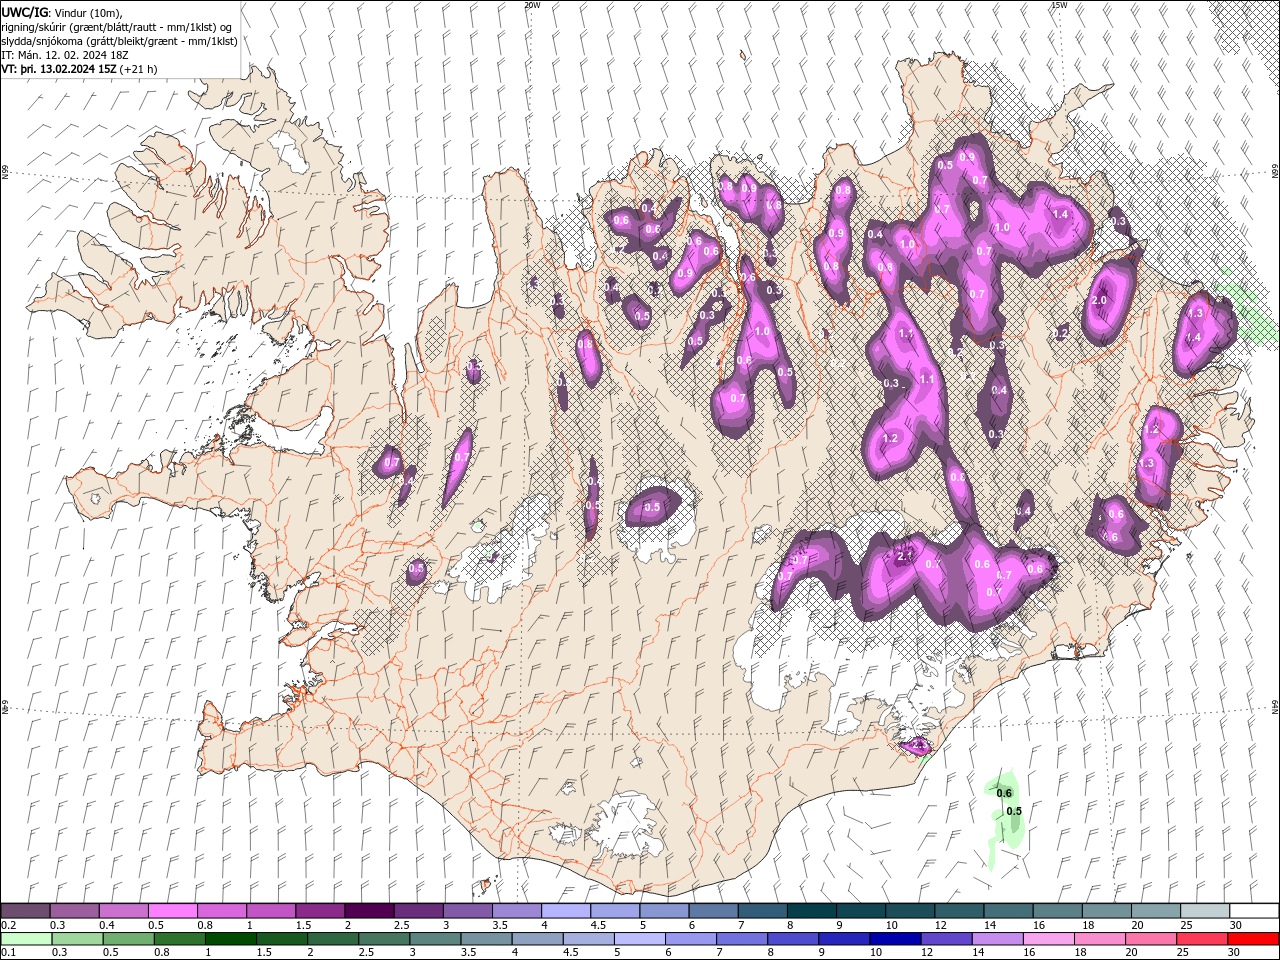Select the light pink rain swatch at 16
1280x960 pixels.
tap(1049, 939)
